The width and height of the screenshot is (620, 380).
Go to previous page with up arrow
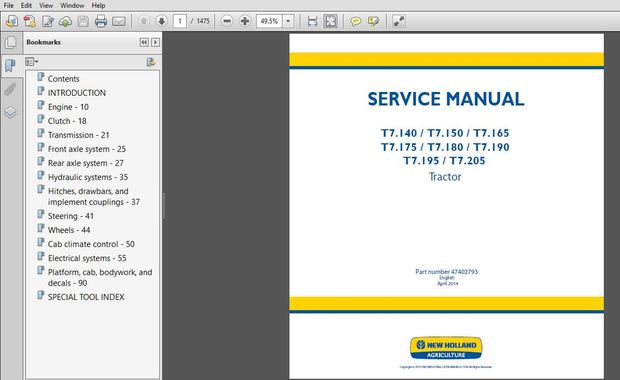click(x=144, y=21)
